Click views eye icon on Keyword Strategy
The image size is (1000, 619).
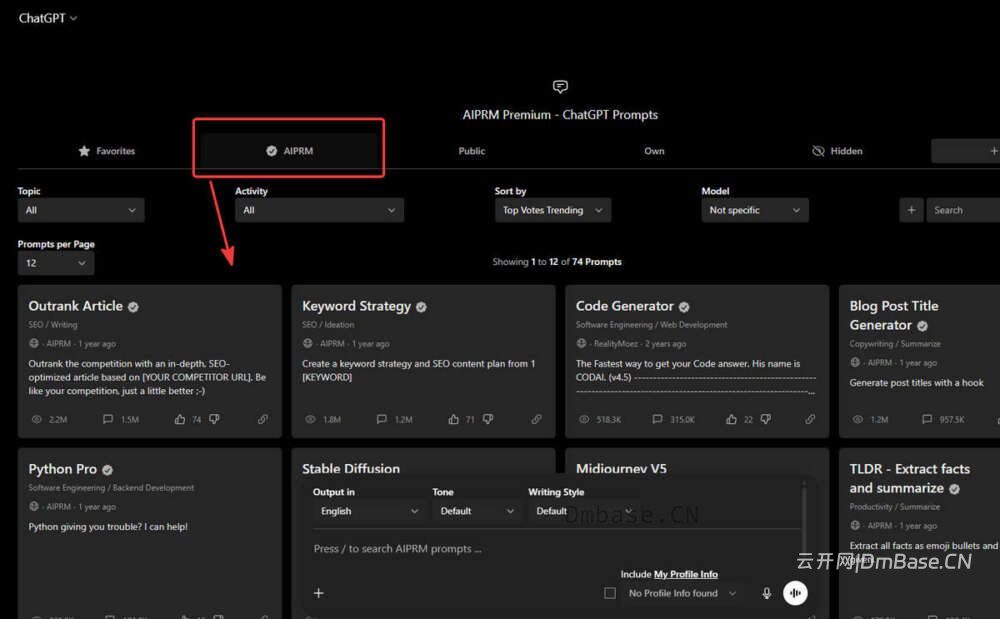coord(311,419)
